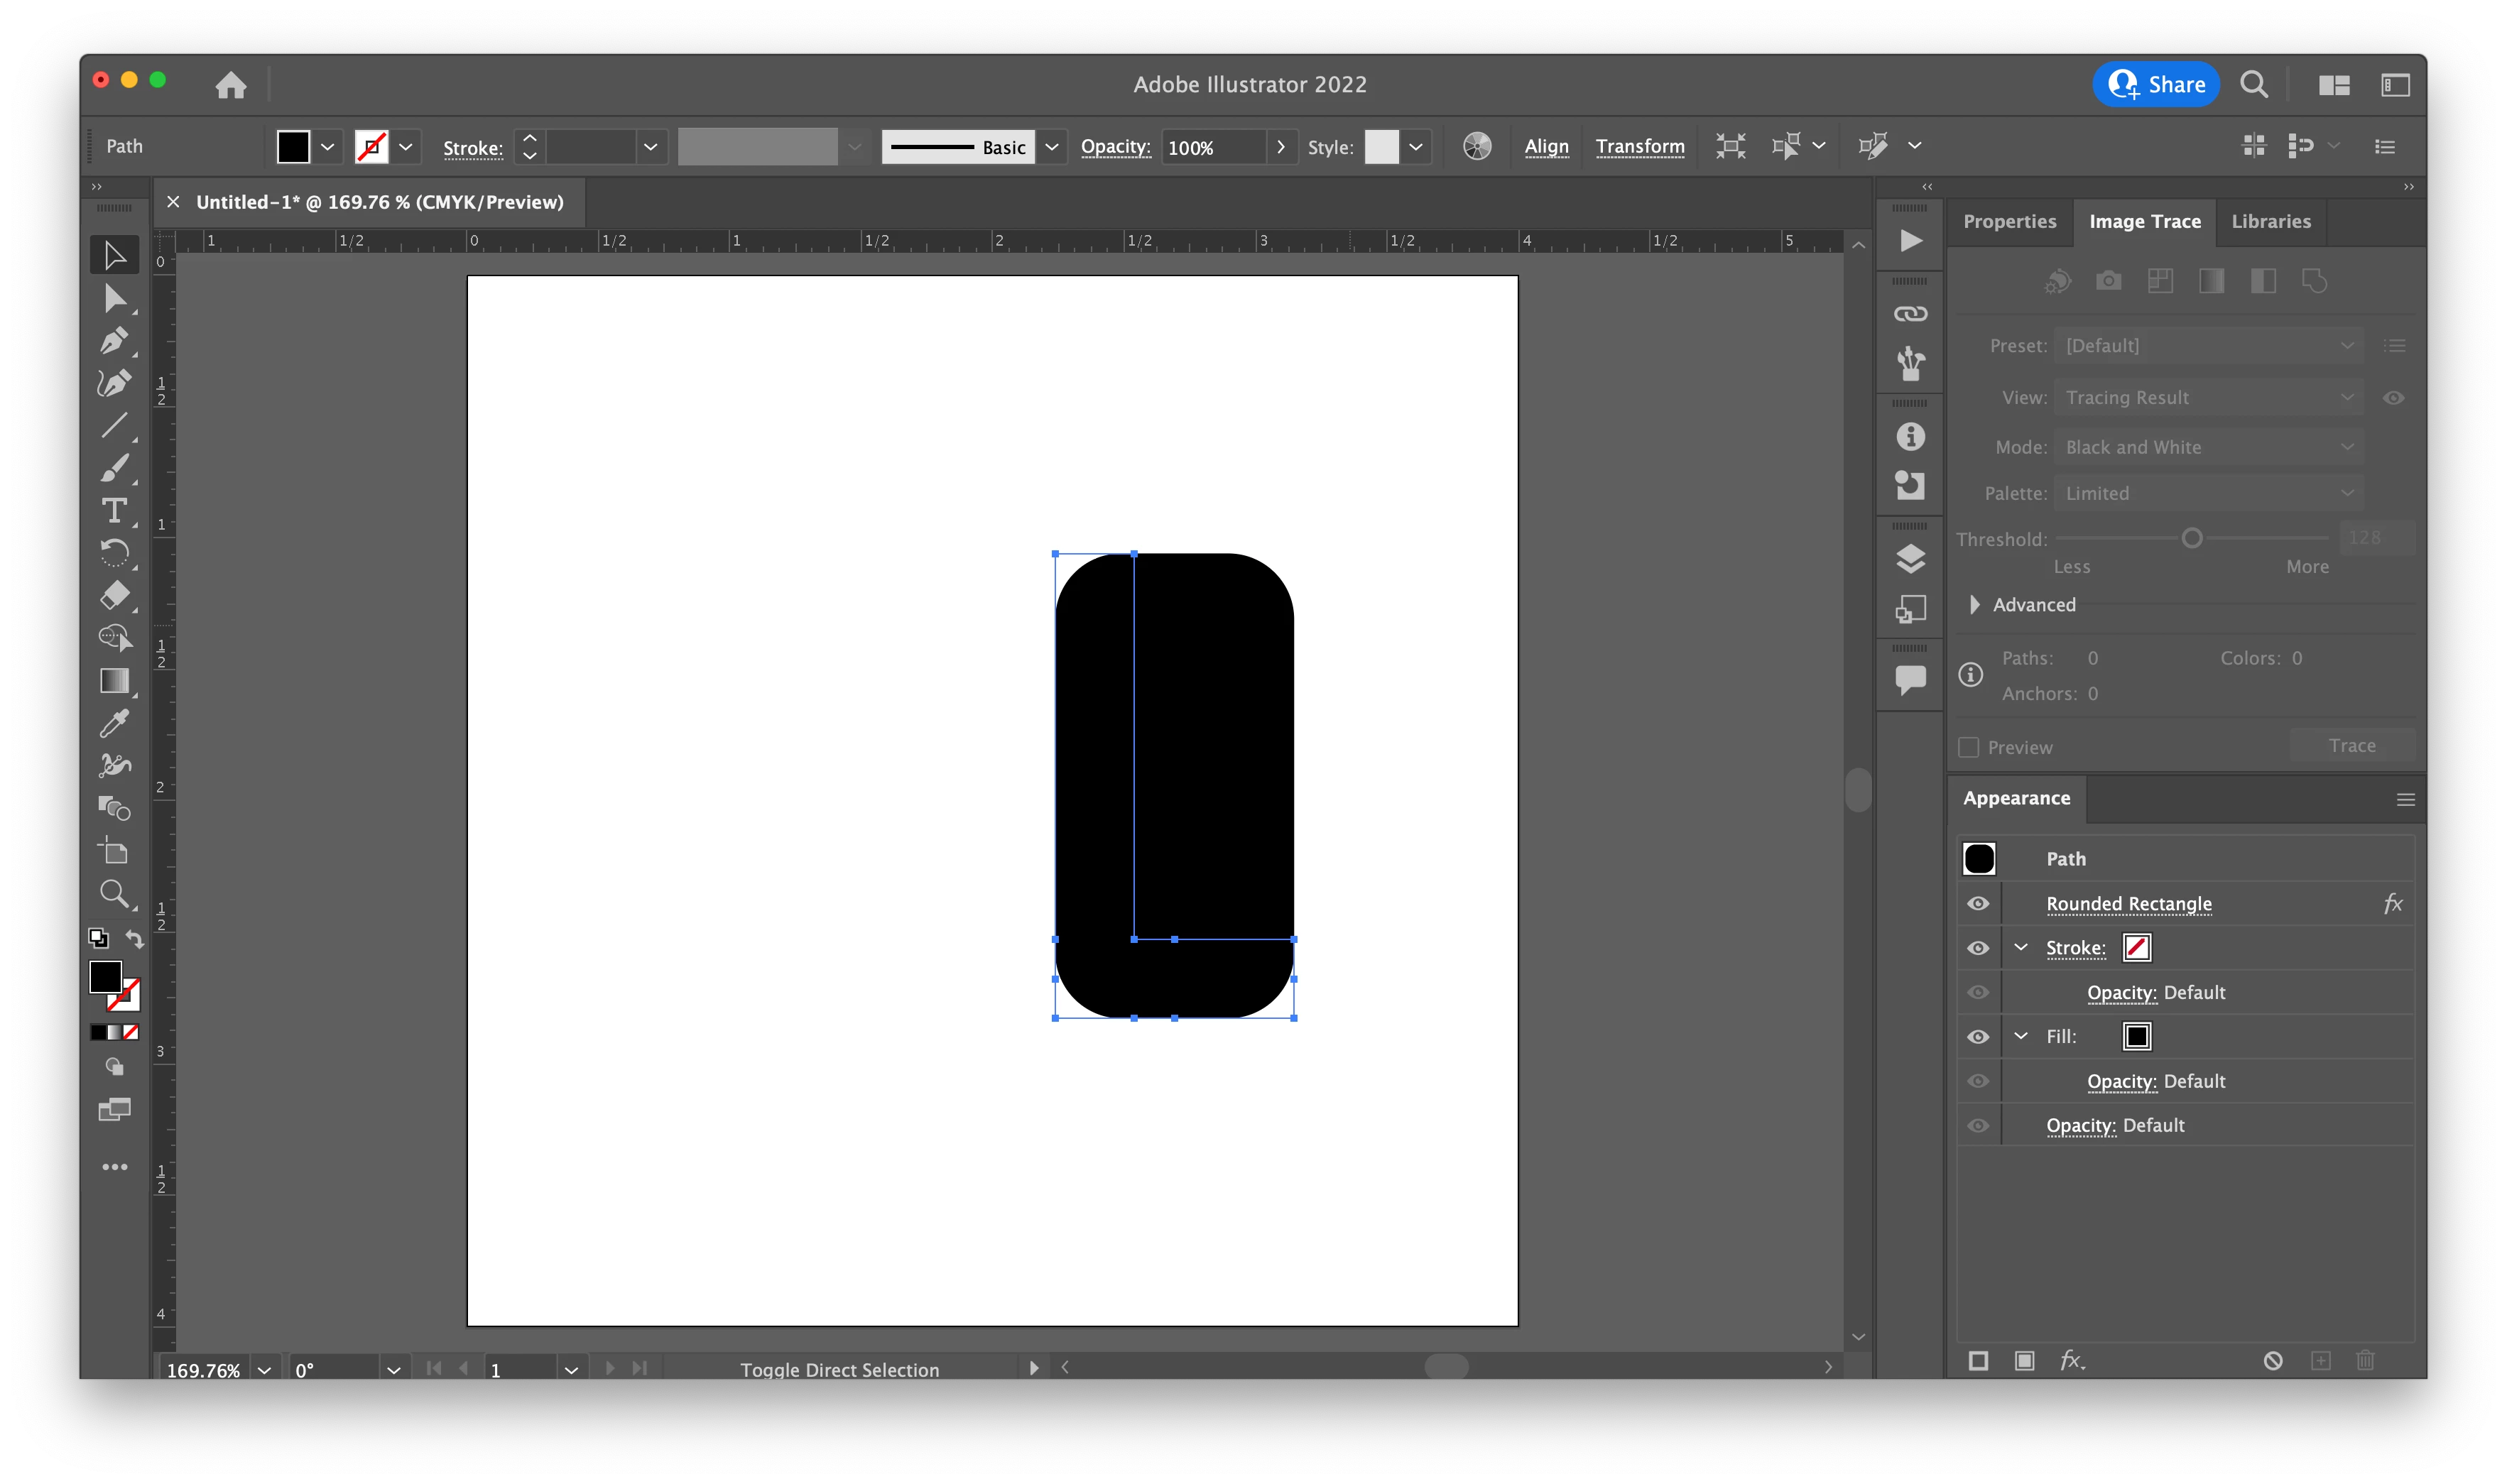
Task: Select the Eraser tool
Action: (x=114, y=596)
